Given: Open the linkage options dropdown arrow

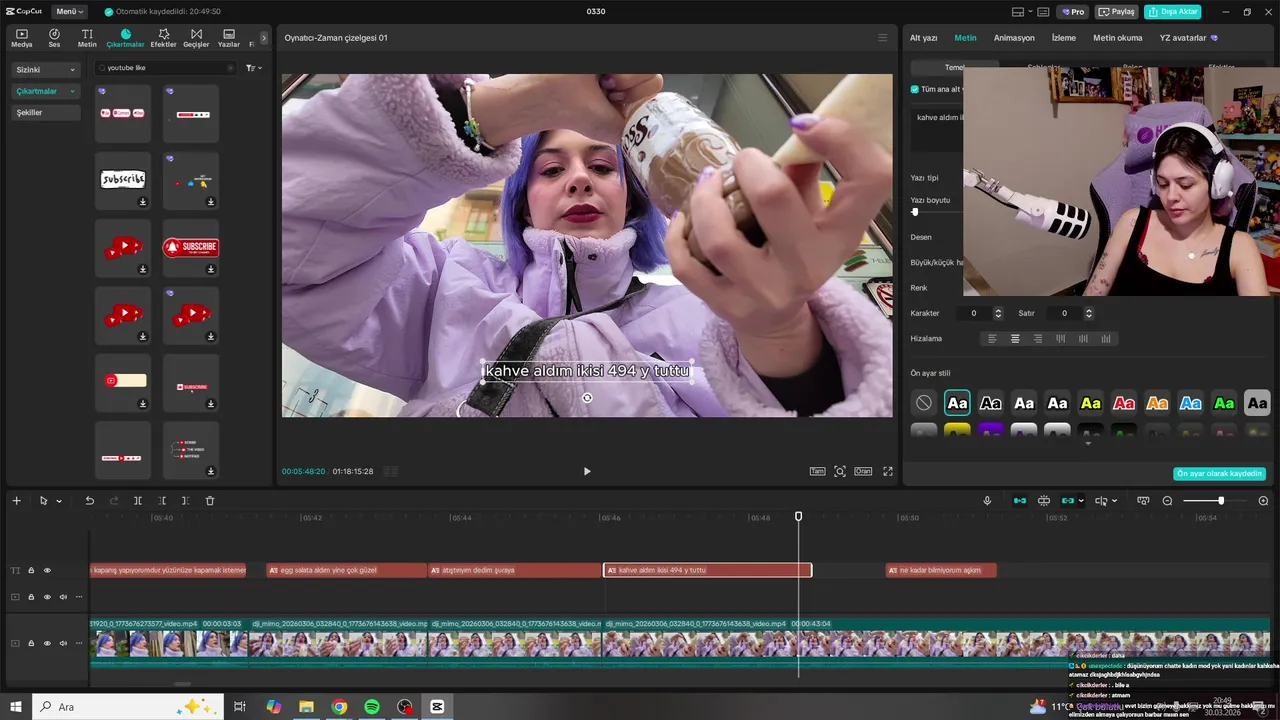Looking at the screenshot, I should (x=1081, y=501).
